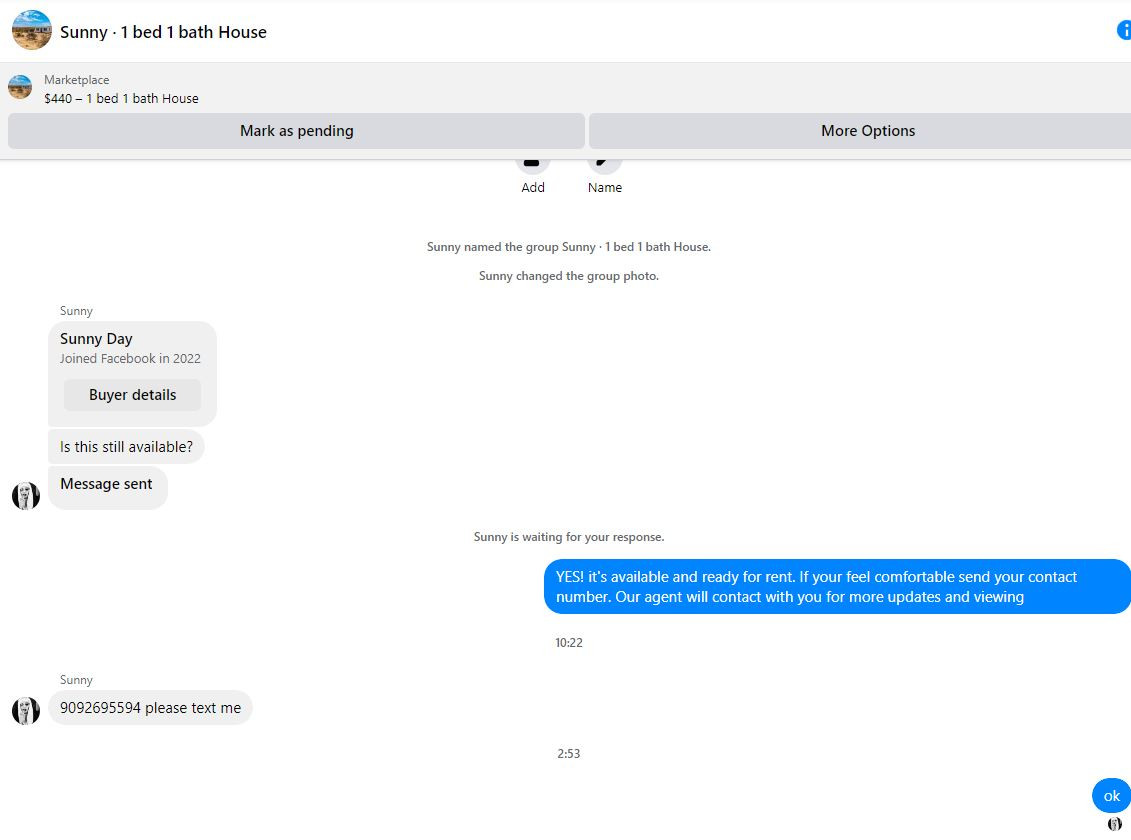
Task: Click the 9092695594 please text me message
Action: click(150, 708)
